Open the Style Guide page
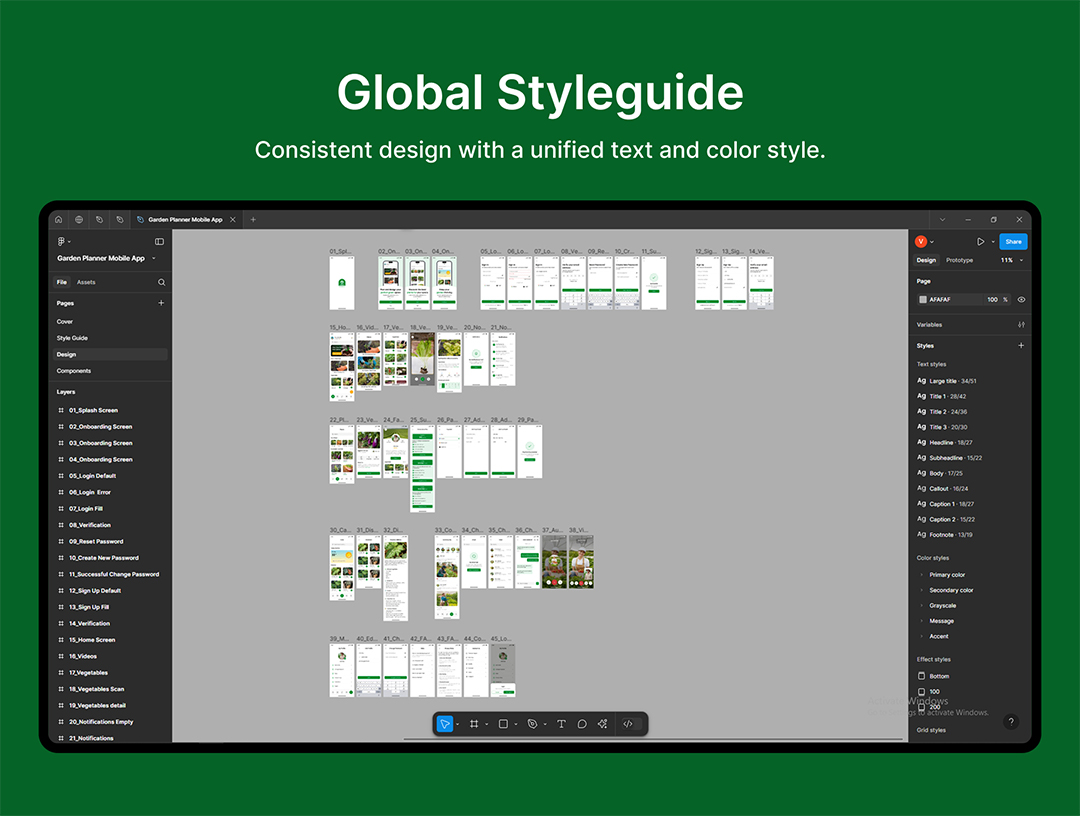Viewport: 1080px width, 816px height. pyautogui.click(x=72, y=338)
